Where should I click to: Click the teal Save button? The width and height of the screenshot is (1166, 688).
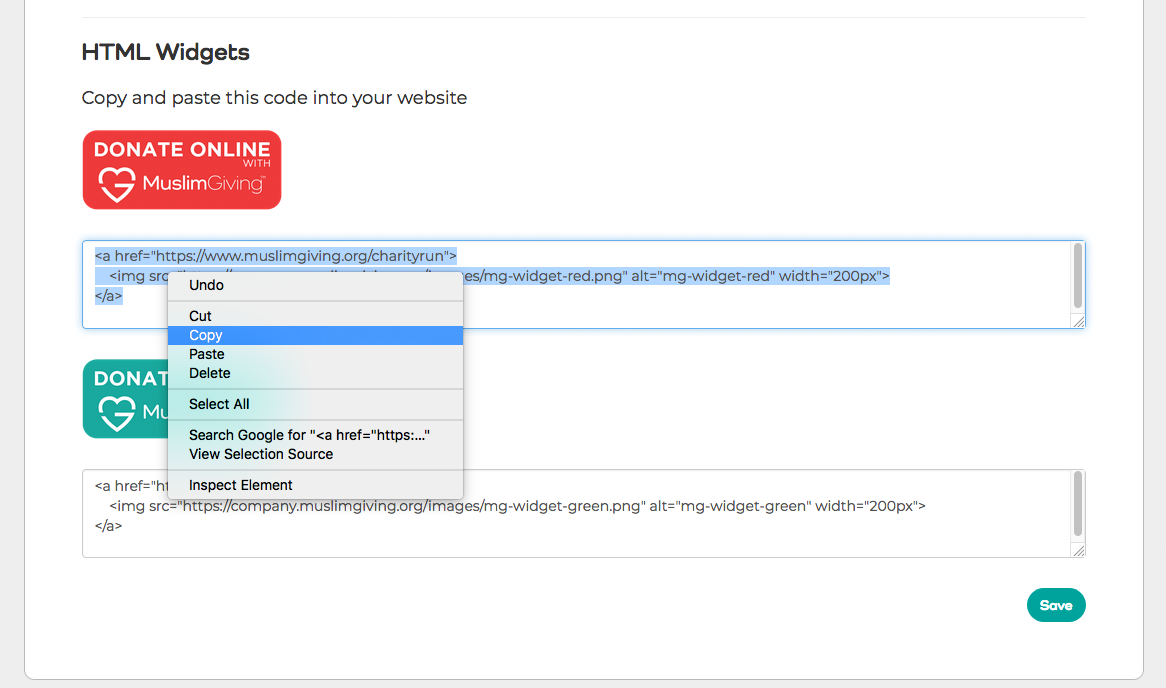1056,605
